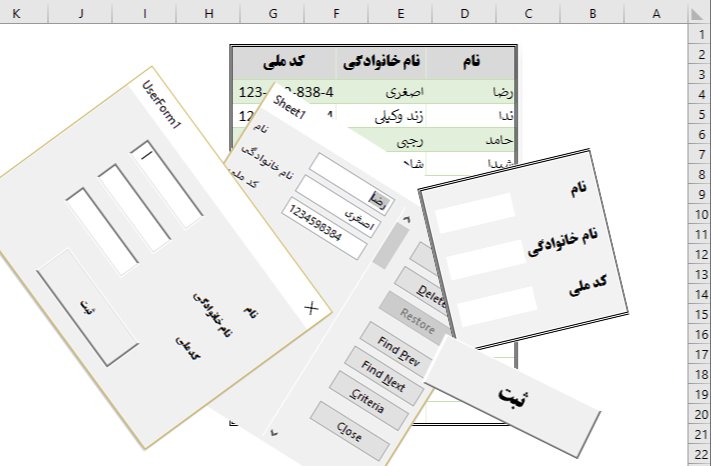Viewport: 711px width, 466px height.
Task: Click the نام خانوادگی label in the Sheet1 form
Action: point(267,163)
